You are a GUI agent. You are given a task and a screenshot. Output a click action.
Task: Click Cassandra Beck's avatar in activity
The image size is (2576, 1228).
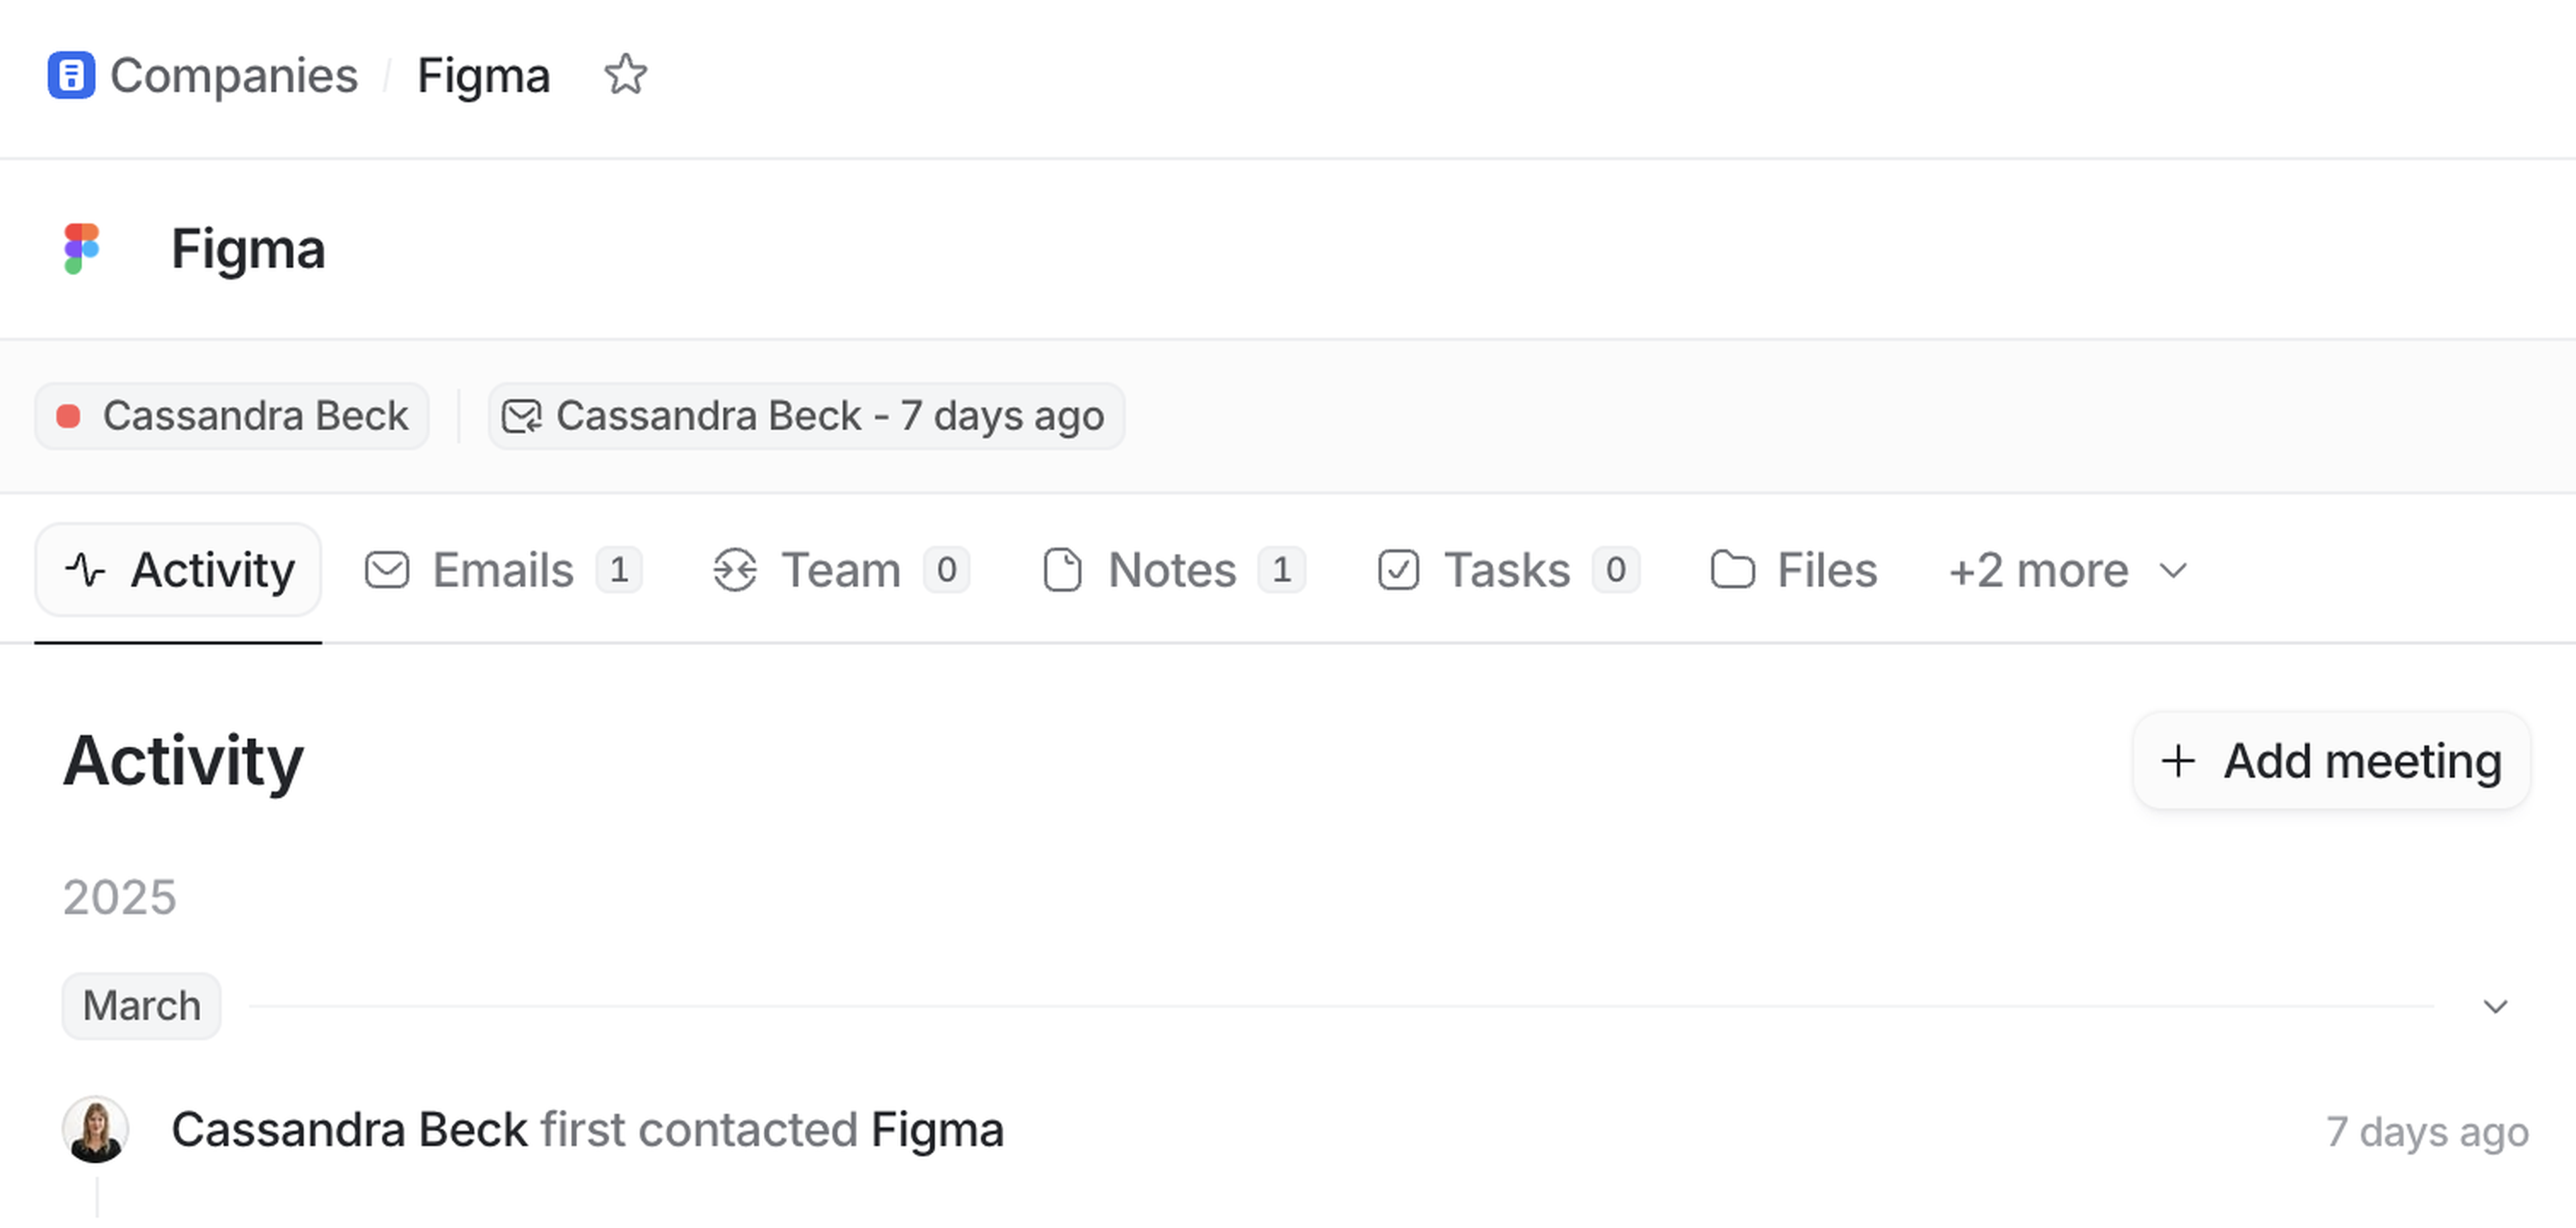pyautogui.click(x=96, y=1130)
